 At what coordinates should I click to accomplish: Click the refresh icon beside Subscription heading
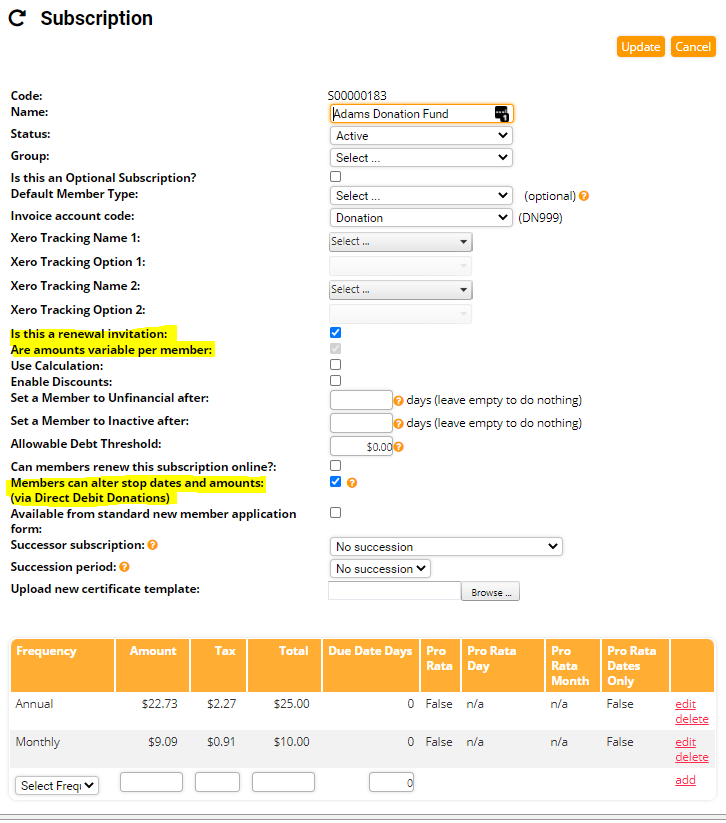17,18
